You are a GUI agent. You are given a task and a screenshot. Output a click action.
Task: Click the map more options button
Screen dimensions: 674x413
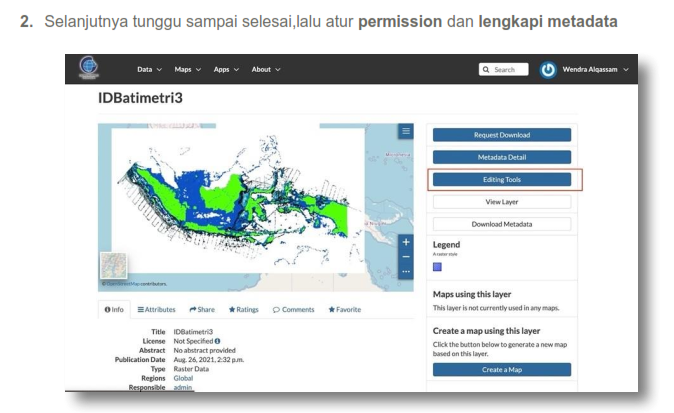[x=406, y=271]
